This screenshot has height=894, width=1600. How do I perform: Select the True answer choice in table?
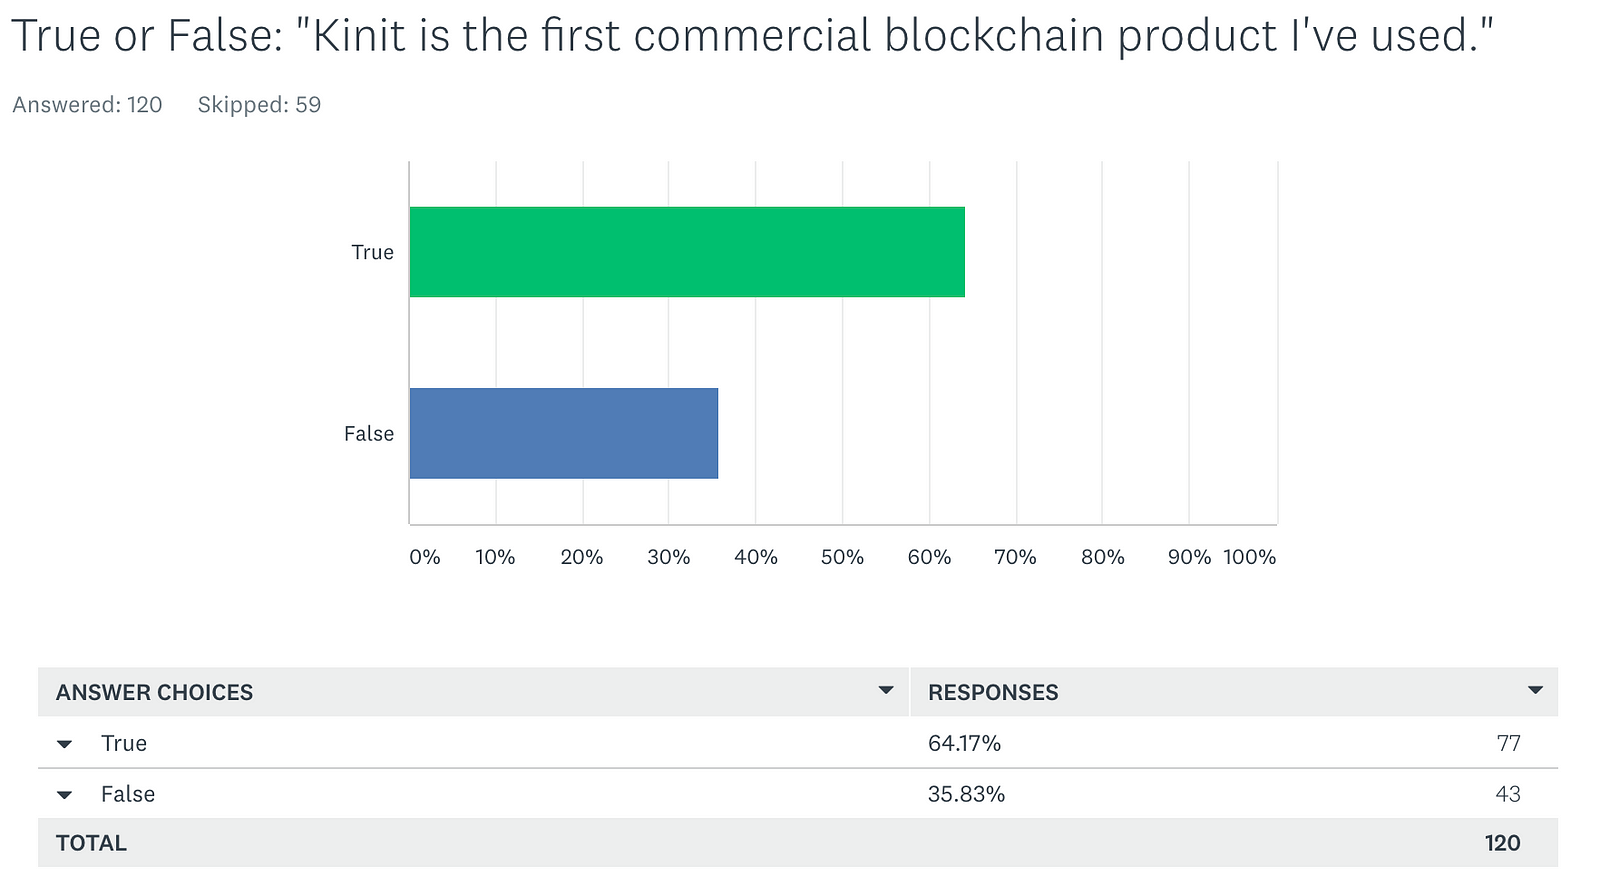pos(124,743)
